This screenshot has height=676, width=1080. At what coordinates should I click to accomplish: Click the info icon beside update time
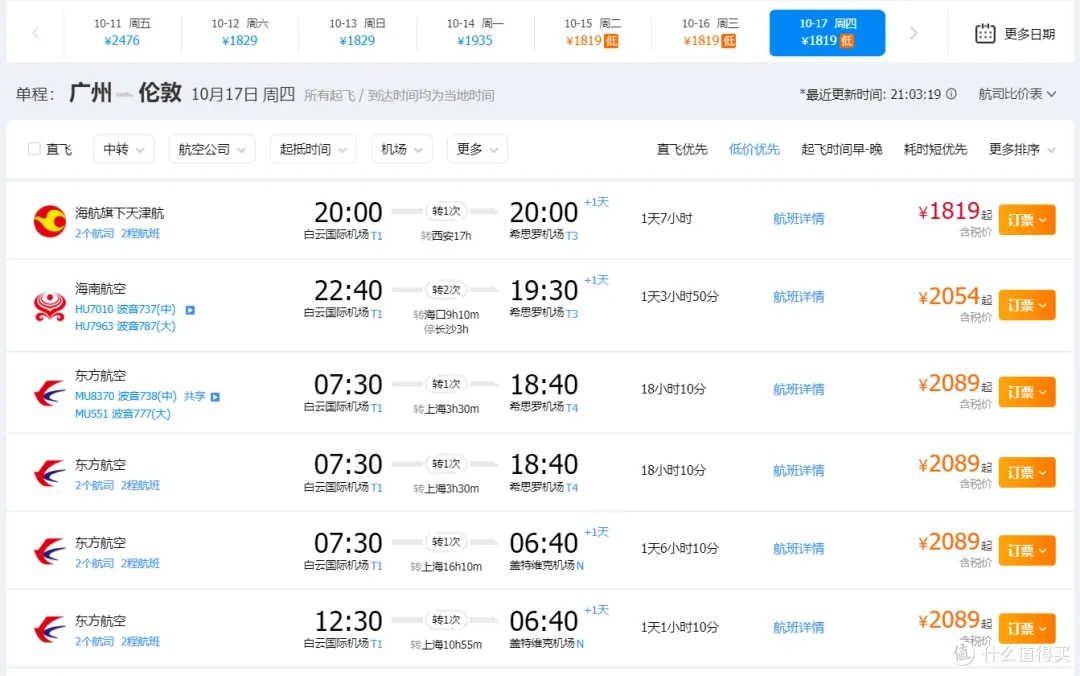click(951, 94)
